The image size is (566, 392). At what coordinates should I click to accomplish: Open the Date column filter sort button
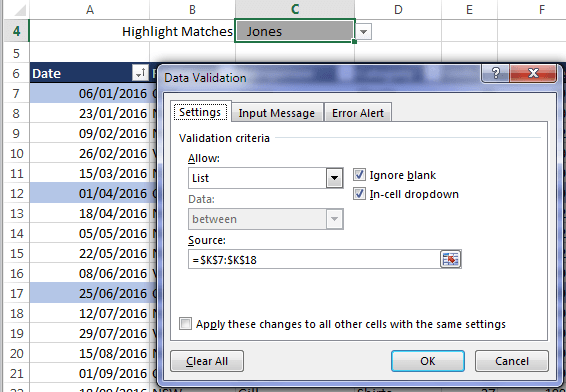point(140,73)
